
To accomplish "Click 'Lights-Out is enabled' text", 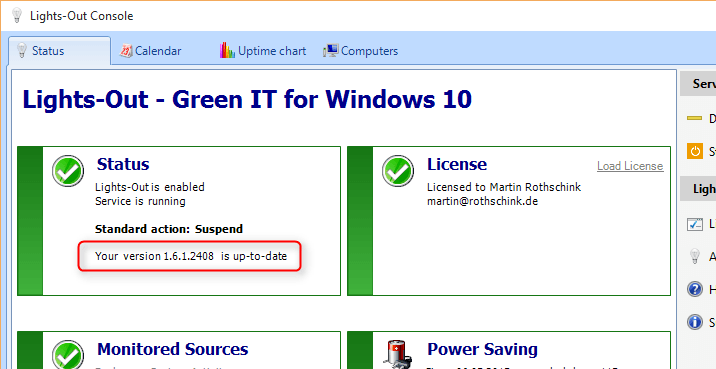I will pos(150,187).
